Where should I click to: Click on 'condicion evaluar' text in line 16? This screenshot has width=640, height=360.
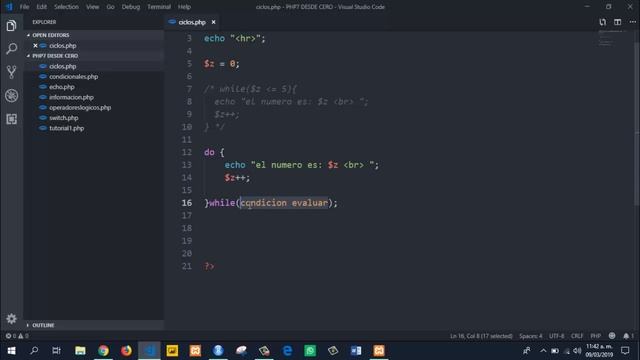coord(284,202)
